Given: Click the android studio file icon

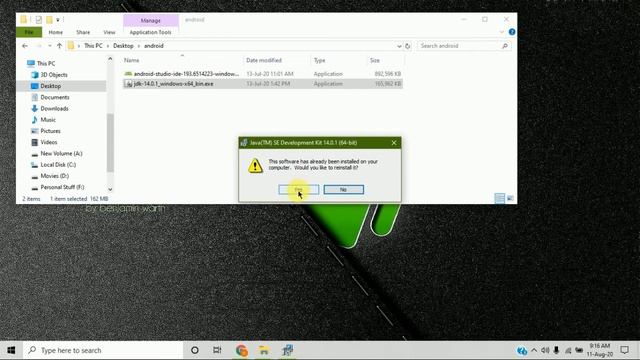Looking at the screenshot, I should pyautogui.click(x=128, y=74).
